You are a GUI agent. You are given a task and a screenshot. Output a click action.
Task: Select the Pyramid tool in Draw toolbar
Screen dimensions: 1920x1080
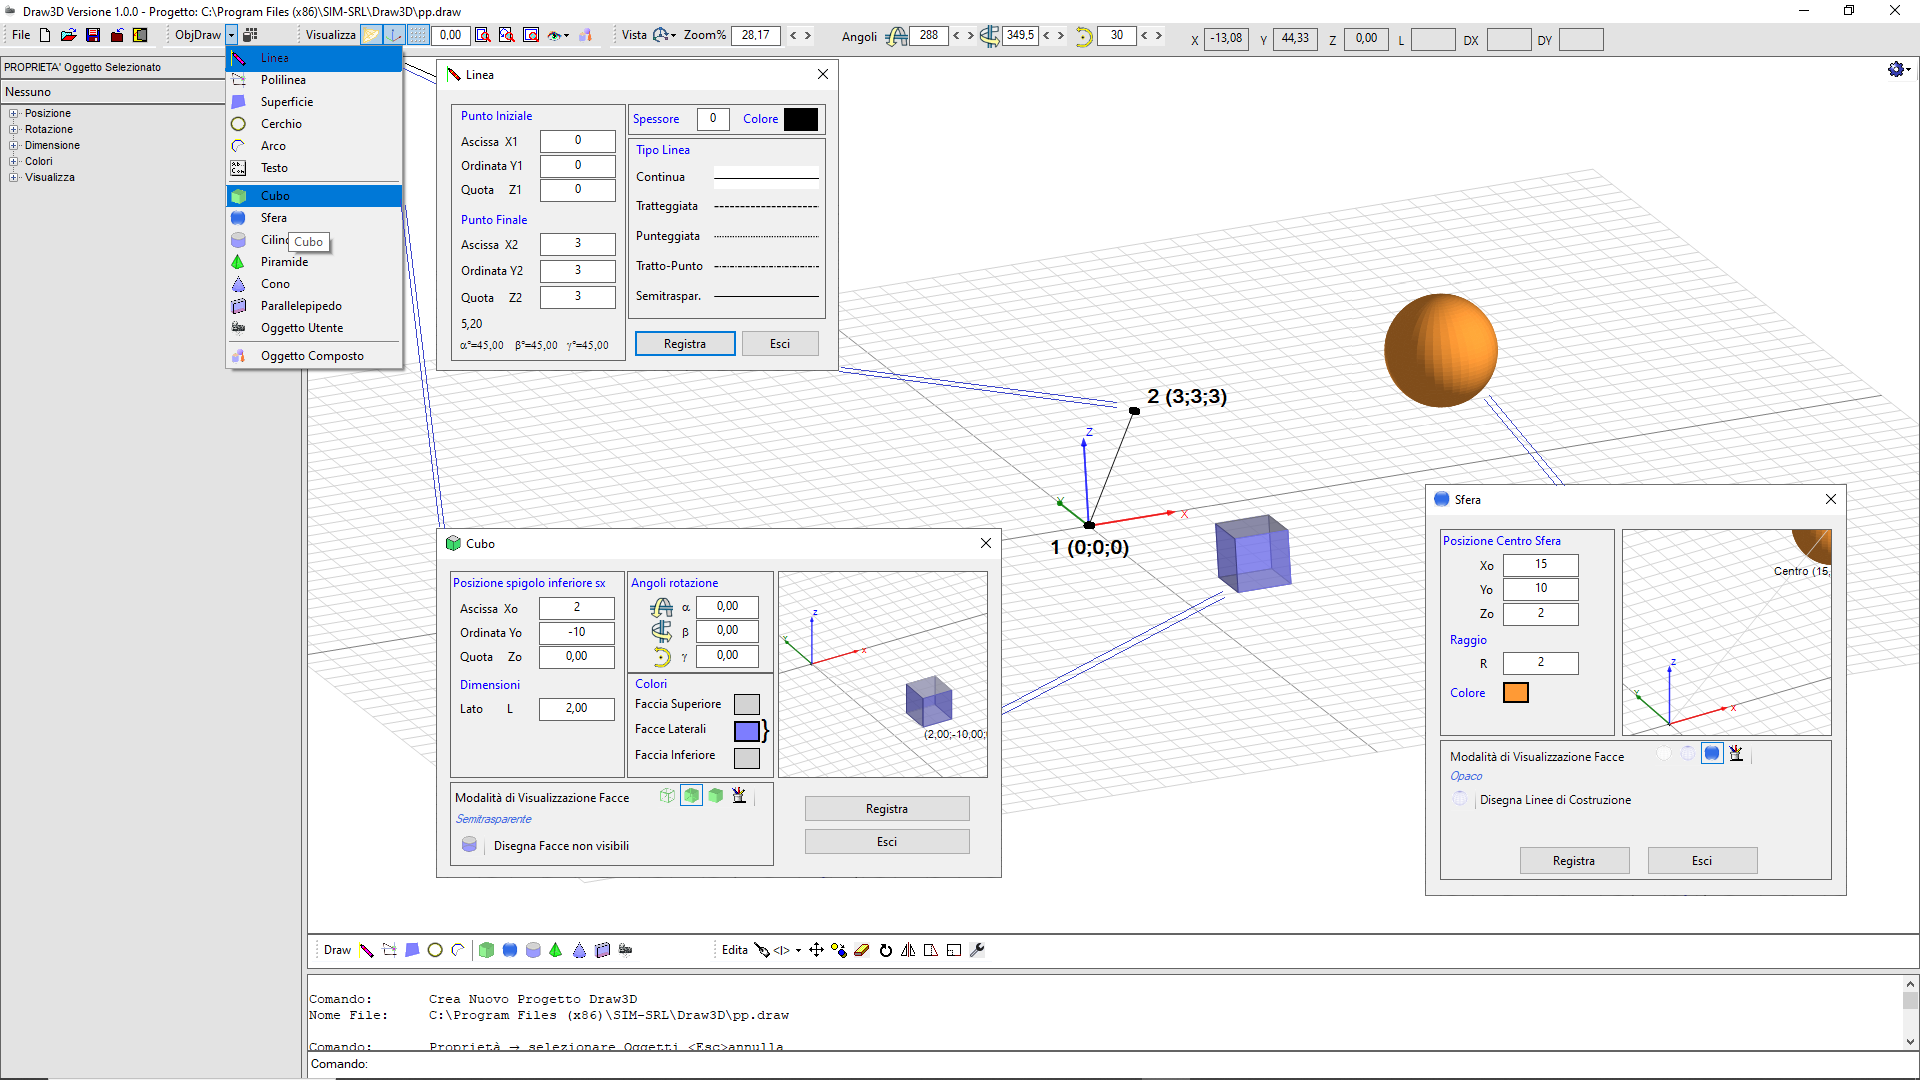point(556,950)
